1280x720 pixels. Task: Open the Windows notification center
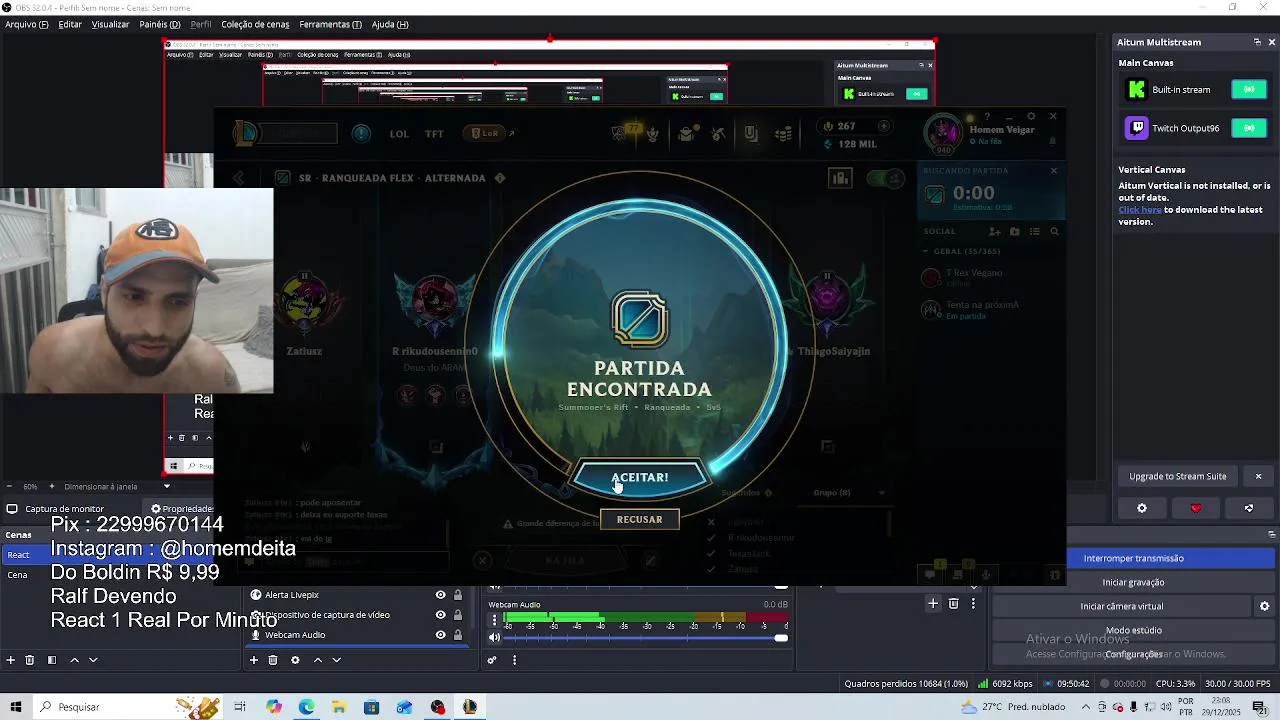coord(1259,707)
